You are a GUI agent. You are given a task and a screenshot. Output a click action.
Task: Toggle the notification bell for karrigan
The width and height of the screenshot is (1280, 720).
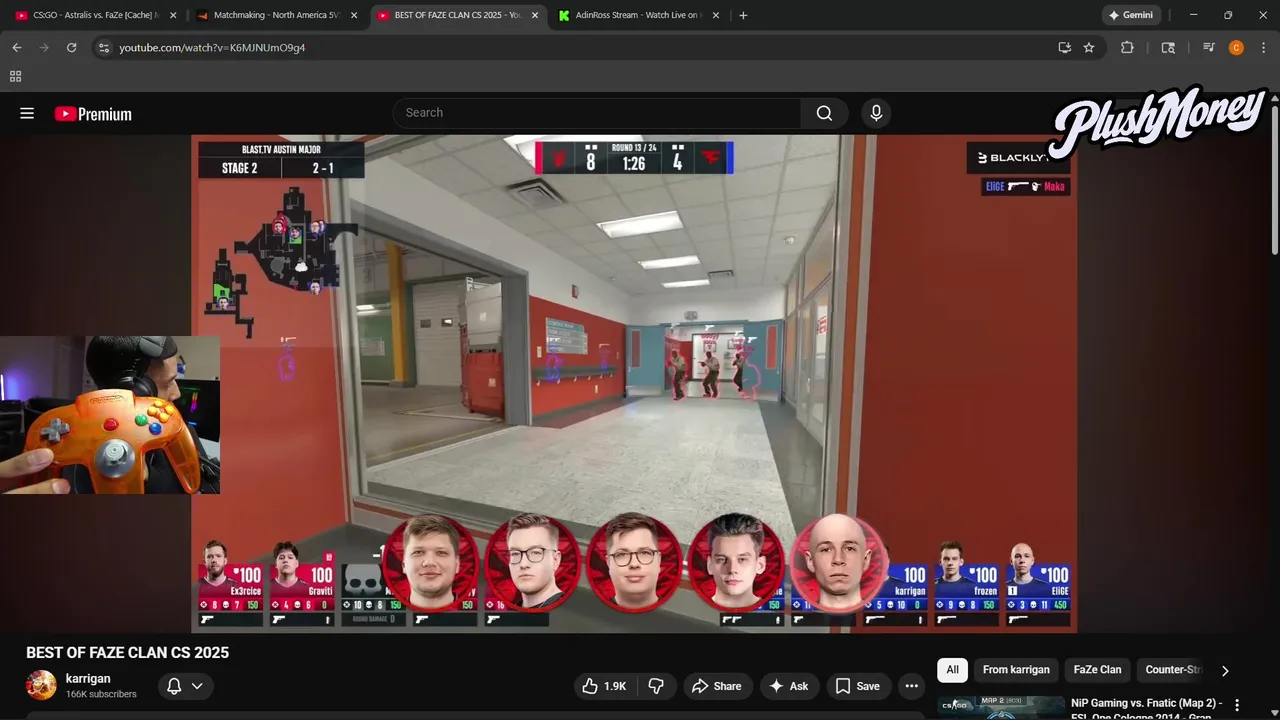pos(185,686)
